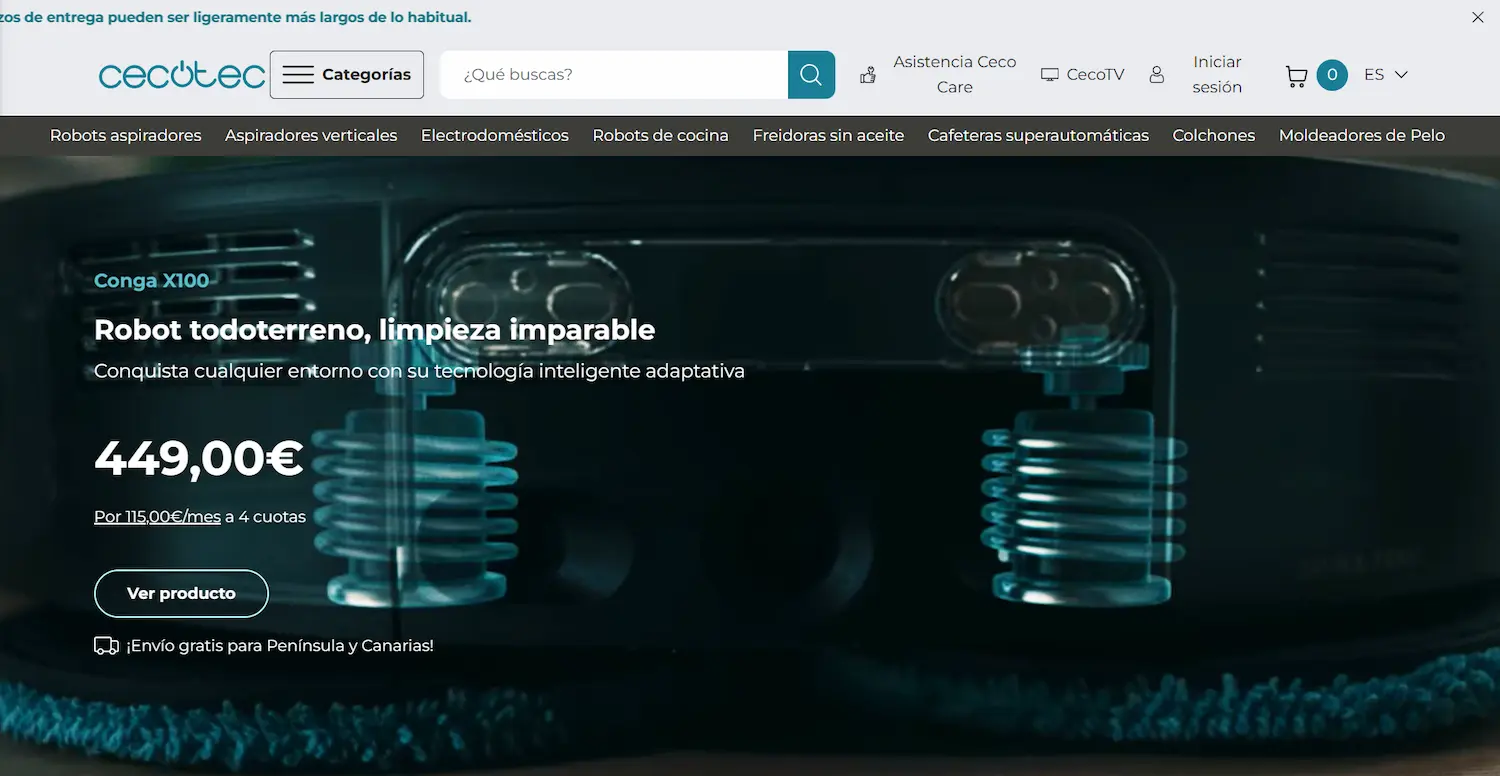1500x776 pixels.
Task: Select the Colchones menu item
Action: click(1214, 135)
